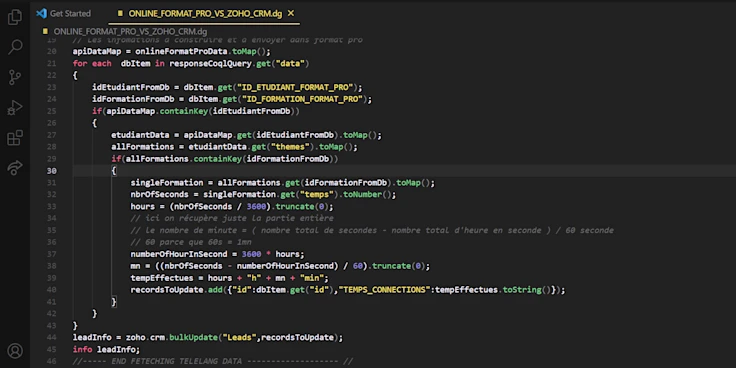Open the Extensions view icon
736x368 pixels.
[x=15, y=138]
